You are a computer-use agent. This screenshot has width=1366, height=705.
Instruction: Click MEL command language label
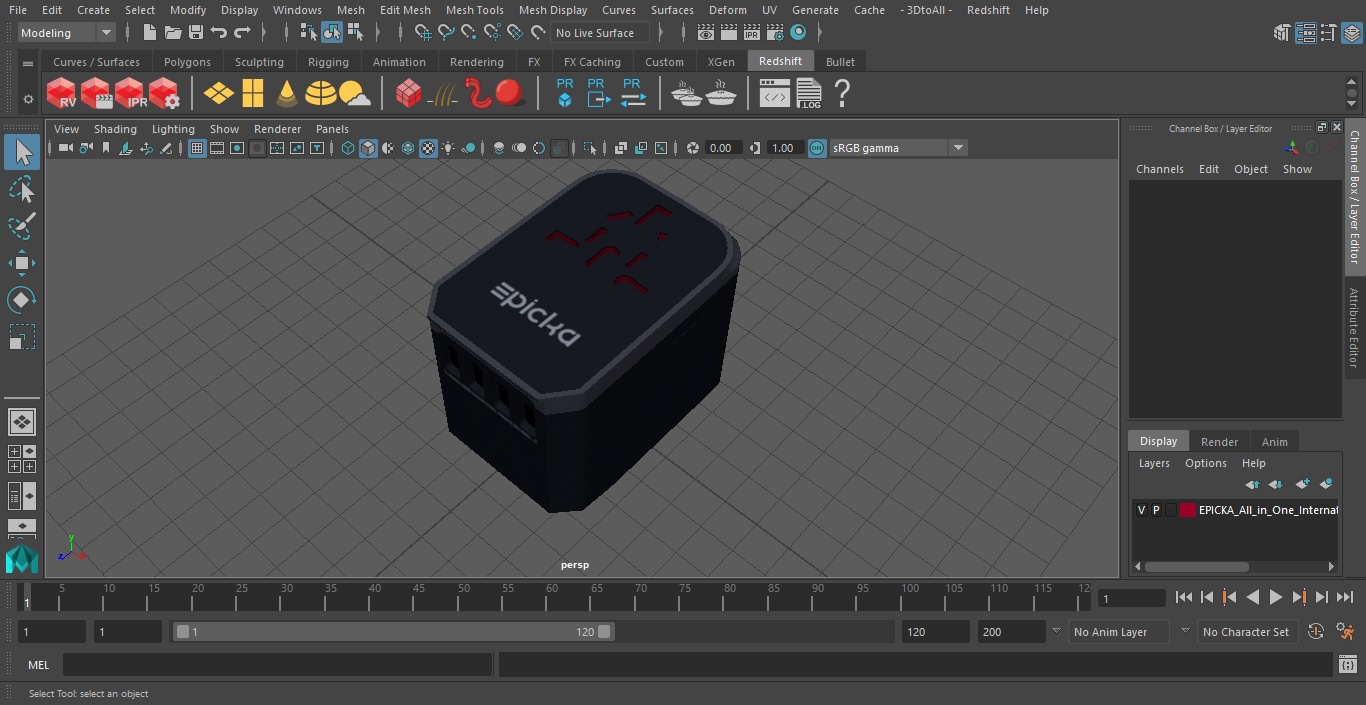pos(39,665)
